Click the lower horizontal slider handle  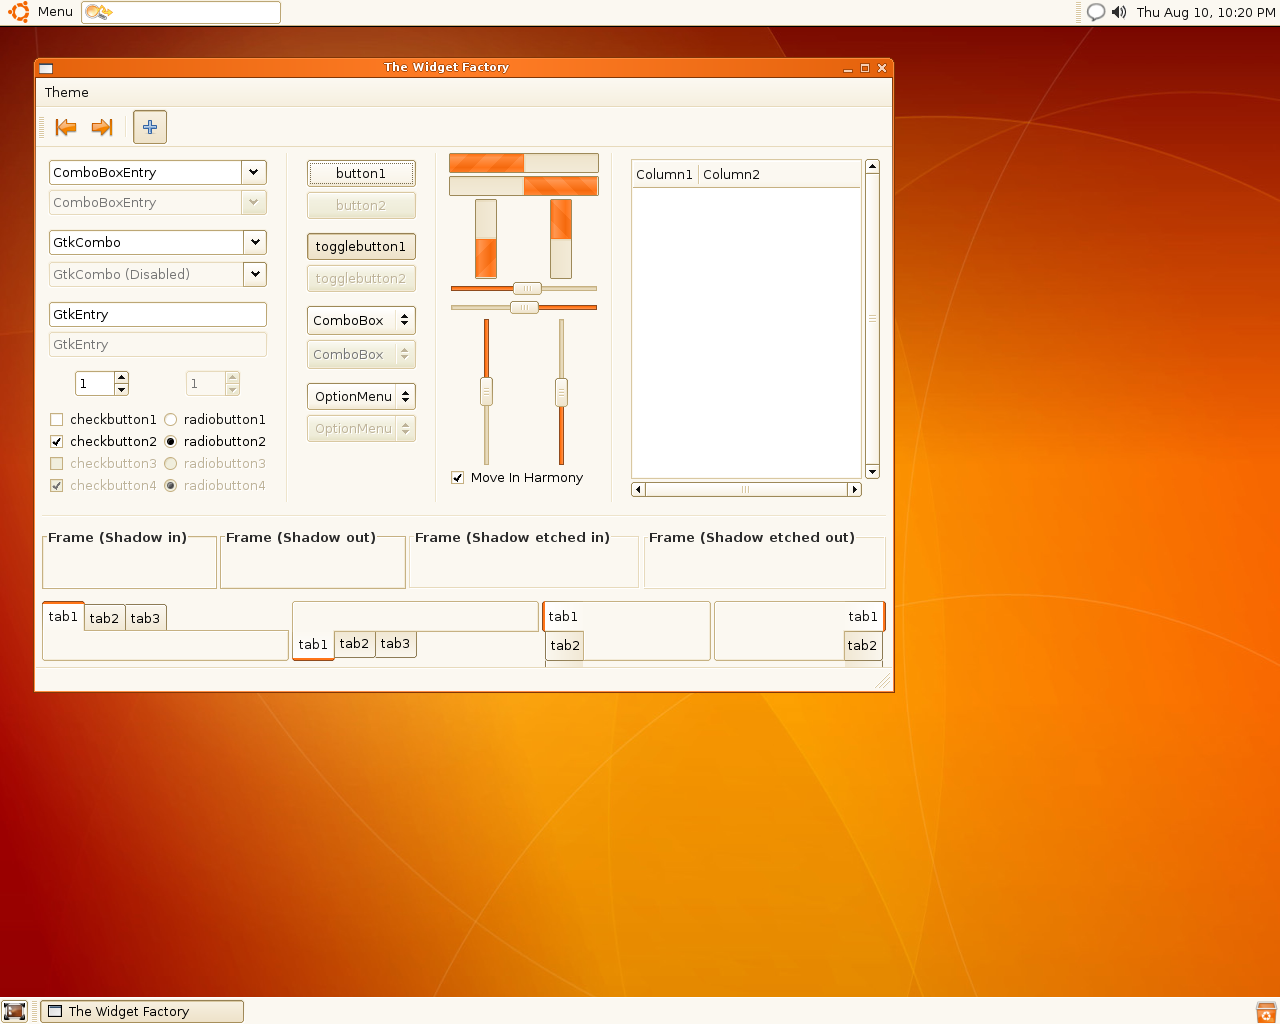point(524,308)
